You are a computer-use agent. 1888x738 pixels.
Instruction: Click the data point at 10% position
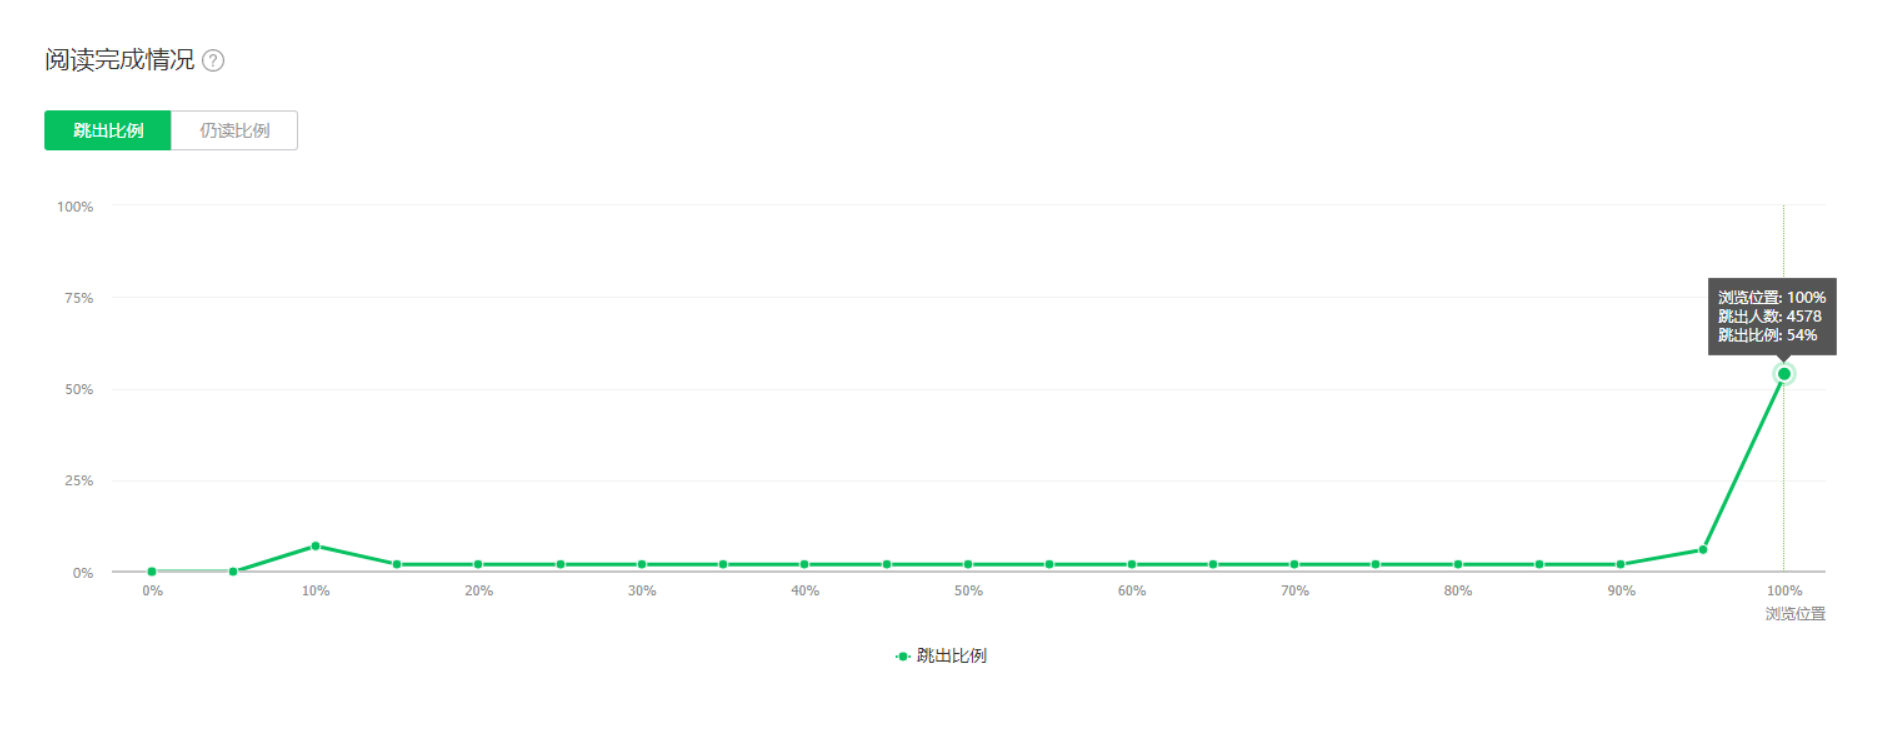pos(316,546)
